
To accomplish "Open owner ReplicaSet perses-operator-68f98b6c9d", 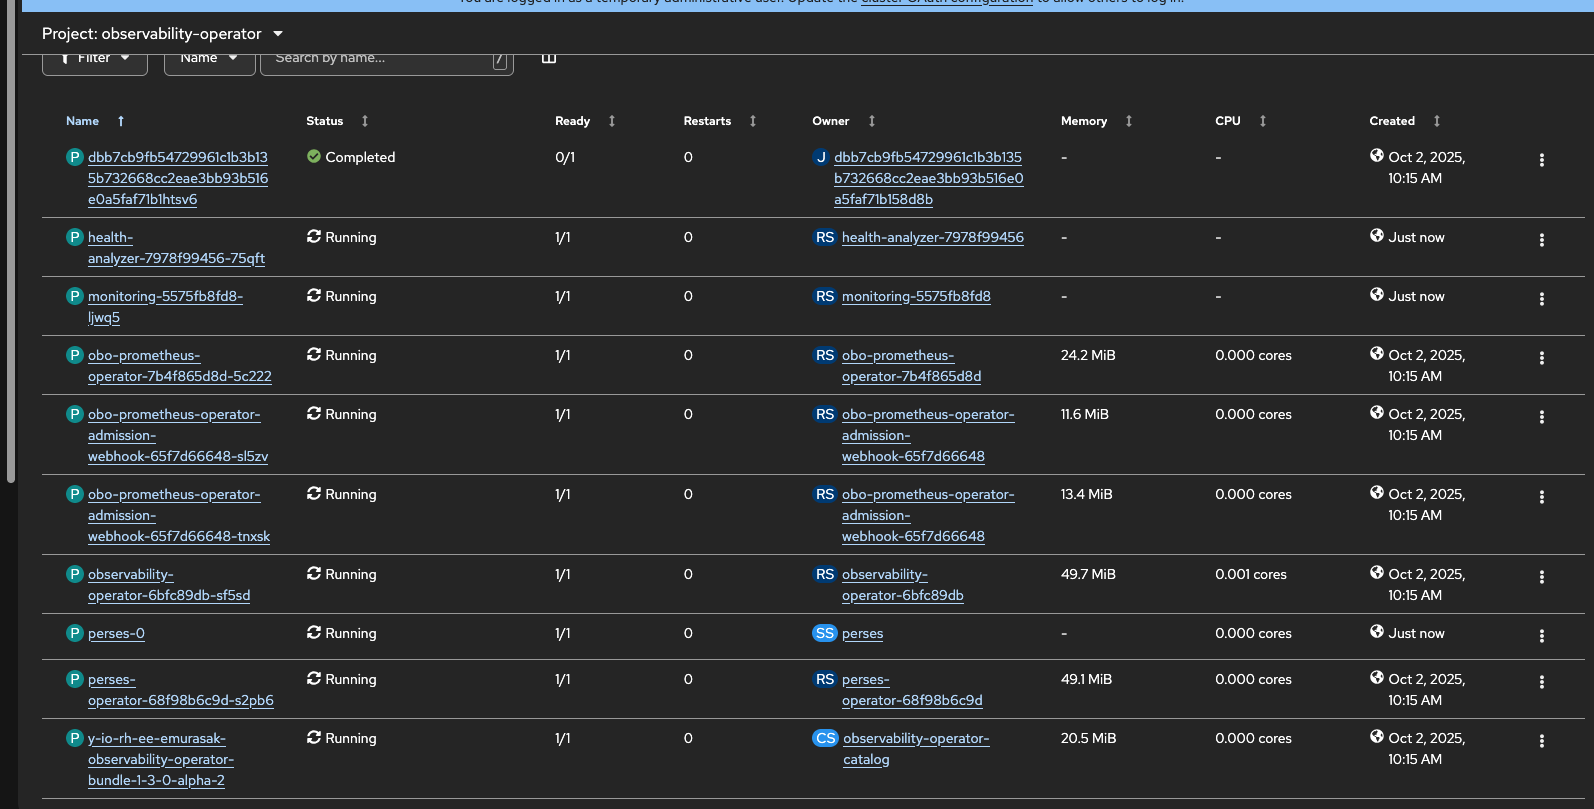I will point(912,690).
